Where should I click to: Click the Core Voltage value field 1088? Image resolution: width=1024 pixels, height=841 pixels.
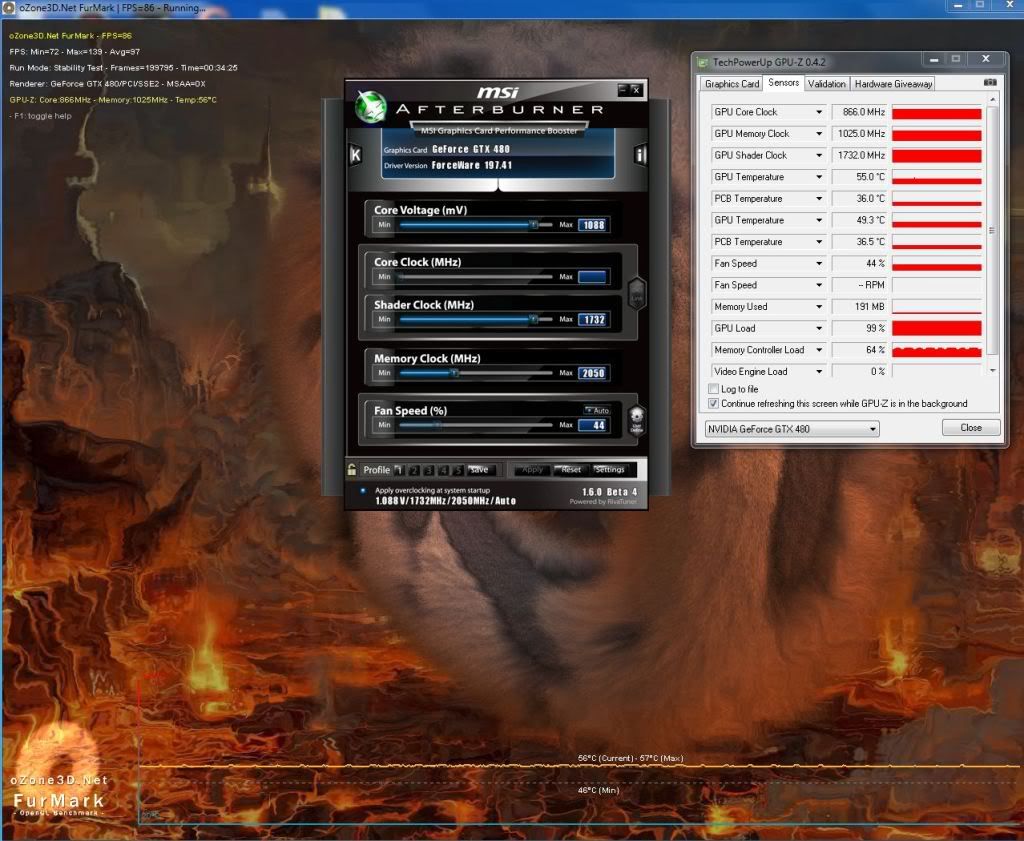[x=594, y=225]
